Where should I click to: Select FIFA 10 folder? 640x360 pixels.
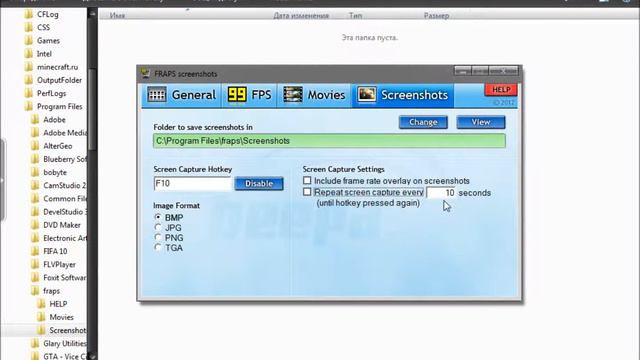(x=55, y=251)
